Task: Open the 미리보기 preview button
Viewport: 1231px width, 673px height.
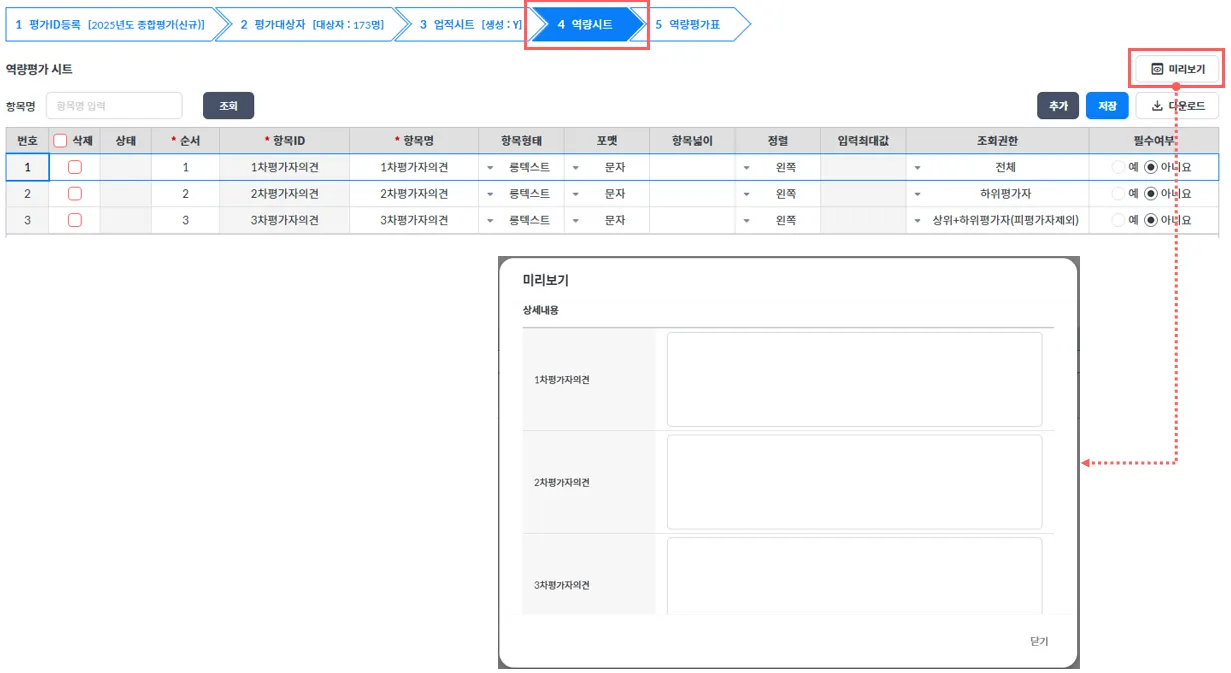Action: tap(1177, 69)
